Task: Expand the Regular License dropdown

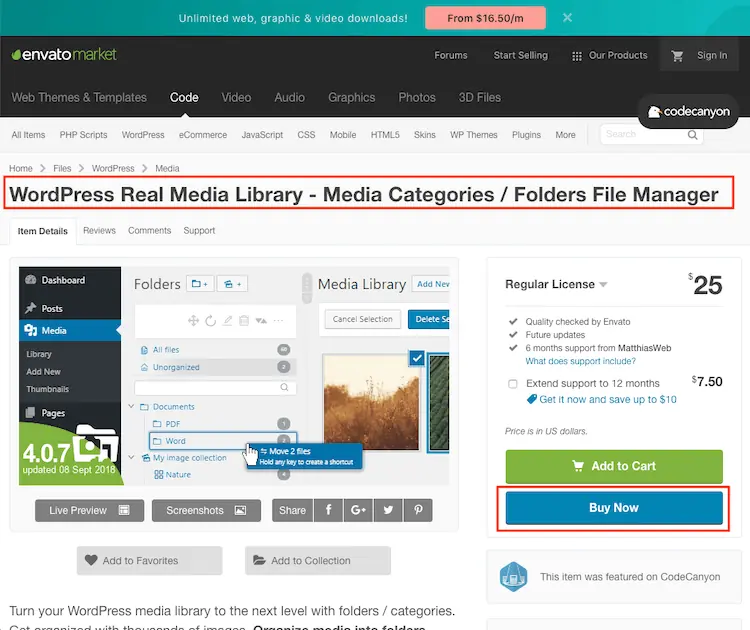Action: (556, 285)
